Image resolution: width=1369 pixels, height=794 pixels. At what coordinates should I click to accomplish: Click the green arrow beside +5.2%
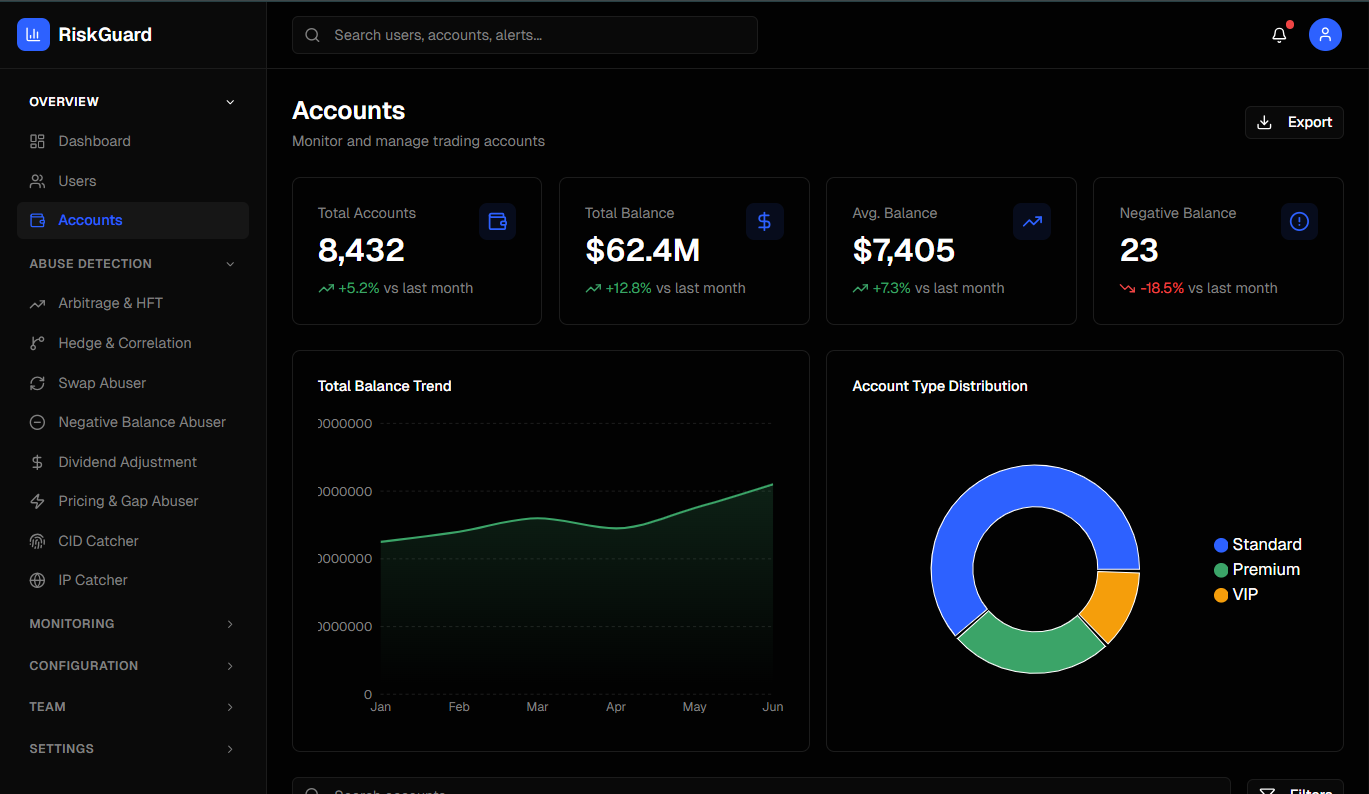(326, 288)
